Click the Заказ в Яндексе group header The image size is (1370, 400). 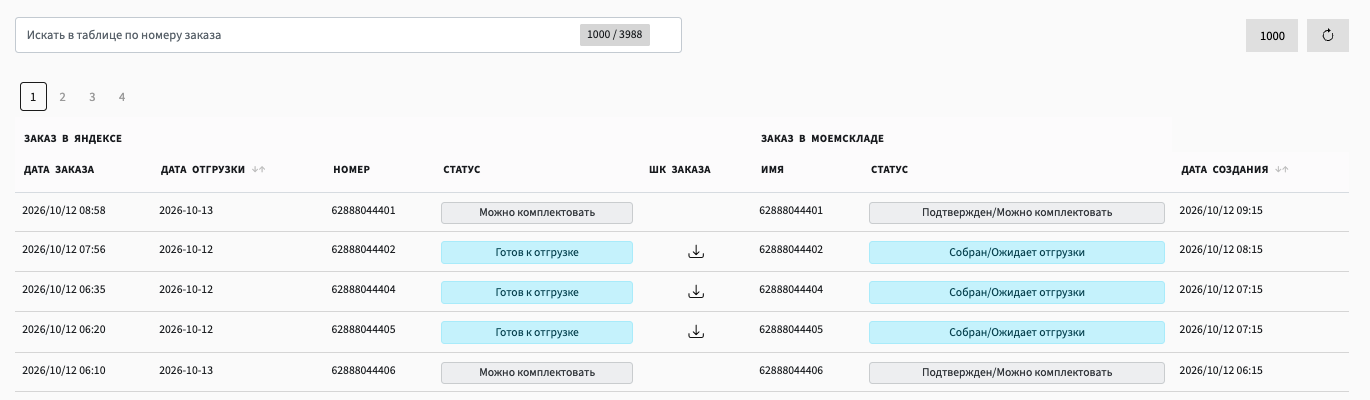(x=73, y=138)
